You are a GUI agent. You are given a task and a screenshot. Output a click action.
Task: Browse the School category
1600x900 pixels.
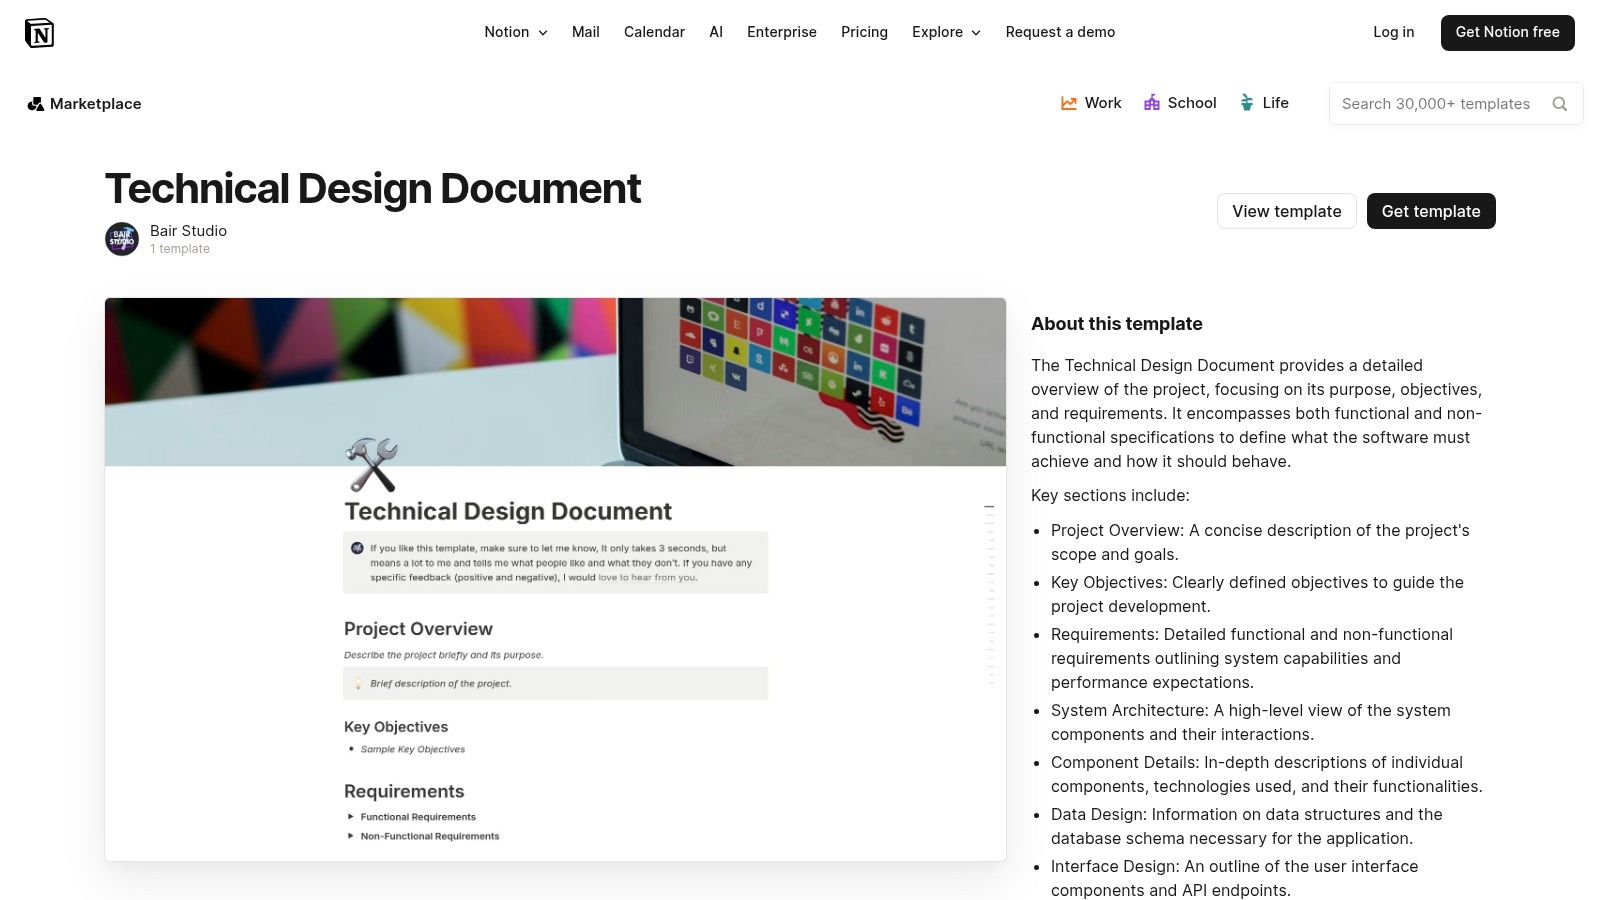pos(1180,103)
